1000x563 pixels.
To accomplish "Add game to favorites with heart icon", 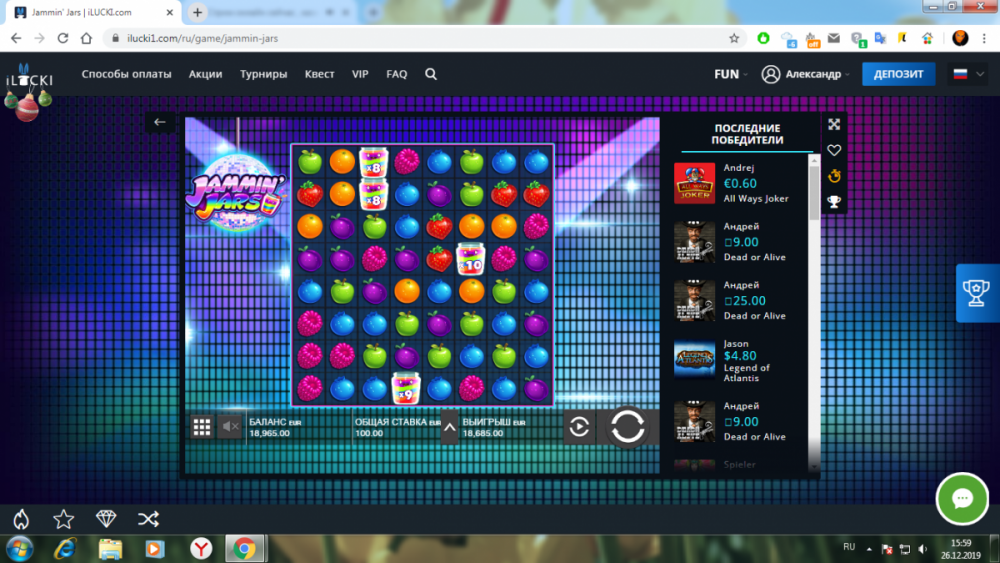I will coord(834,150).
